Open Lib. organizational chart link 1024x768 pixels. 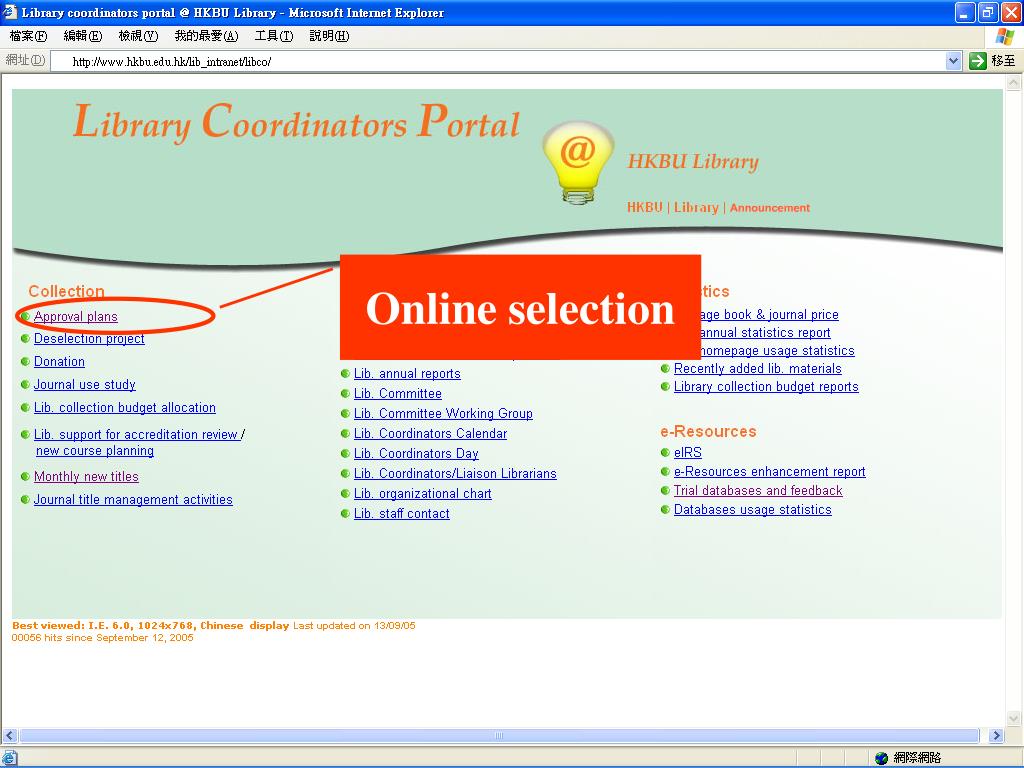pyautogui.click(x=423, y=494)
